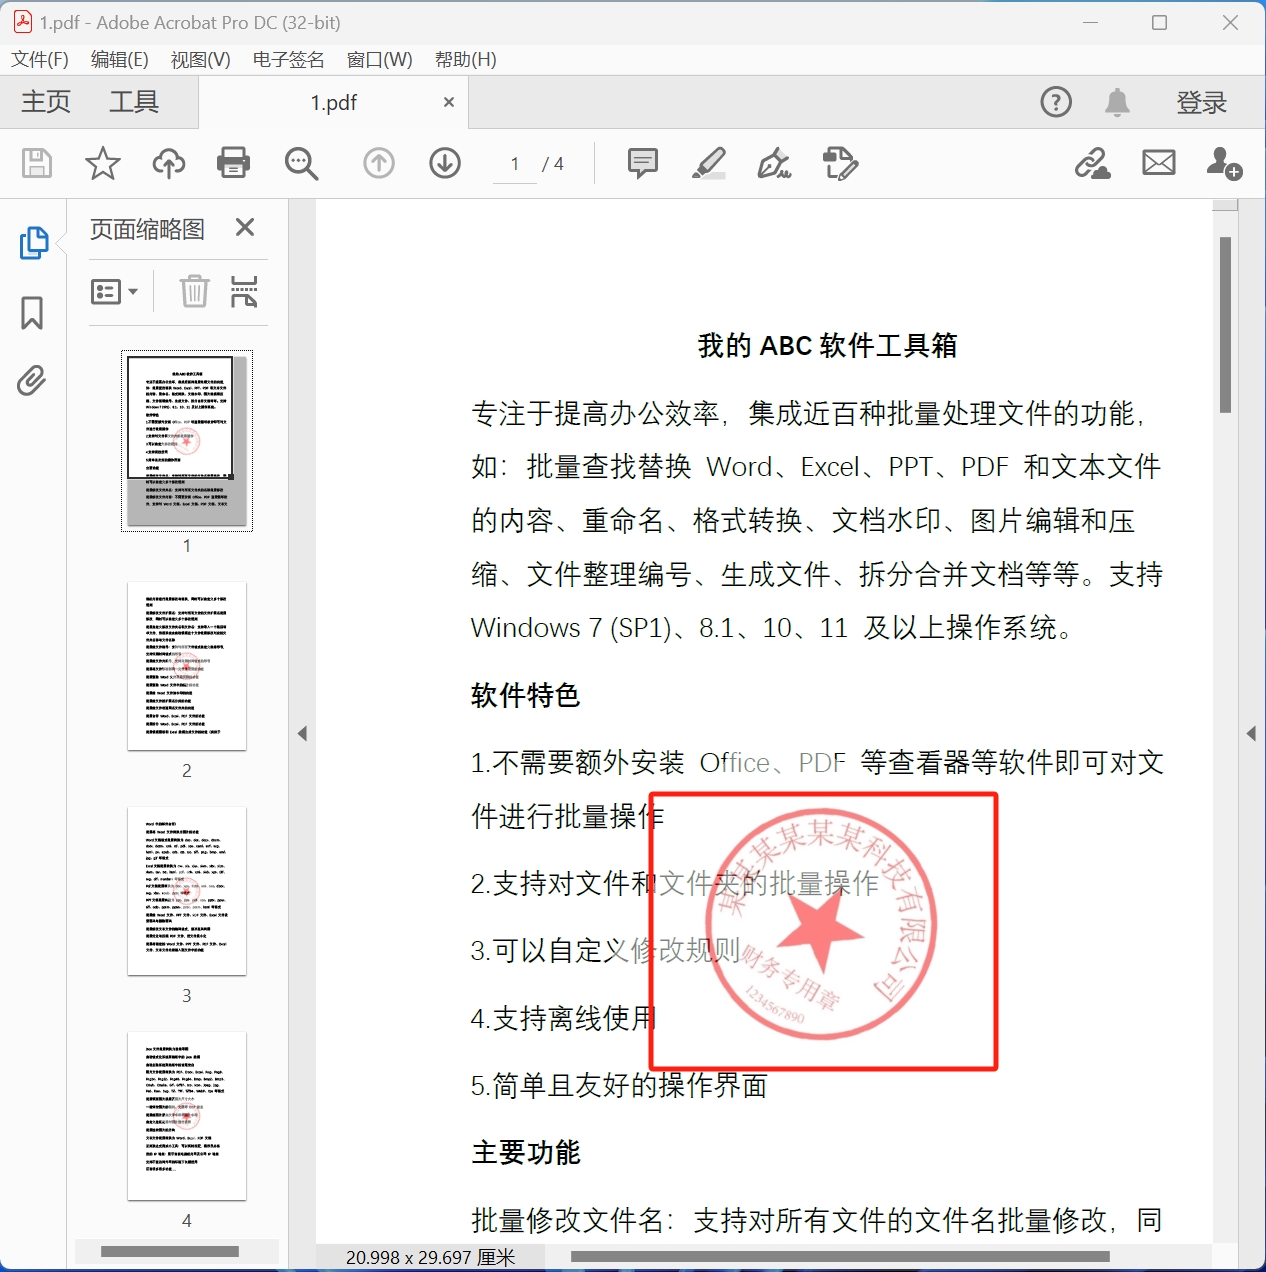1266x1272 pixels.
Task: Open the thumbnail options dropdown
Action: pyautogui.click(x=115, y=291)
